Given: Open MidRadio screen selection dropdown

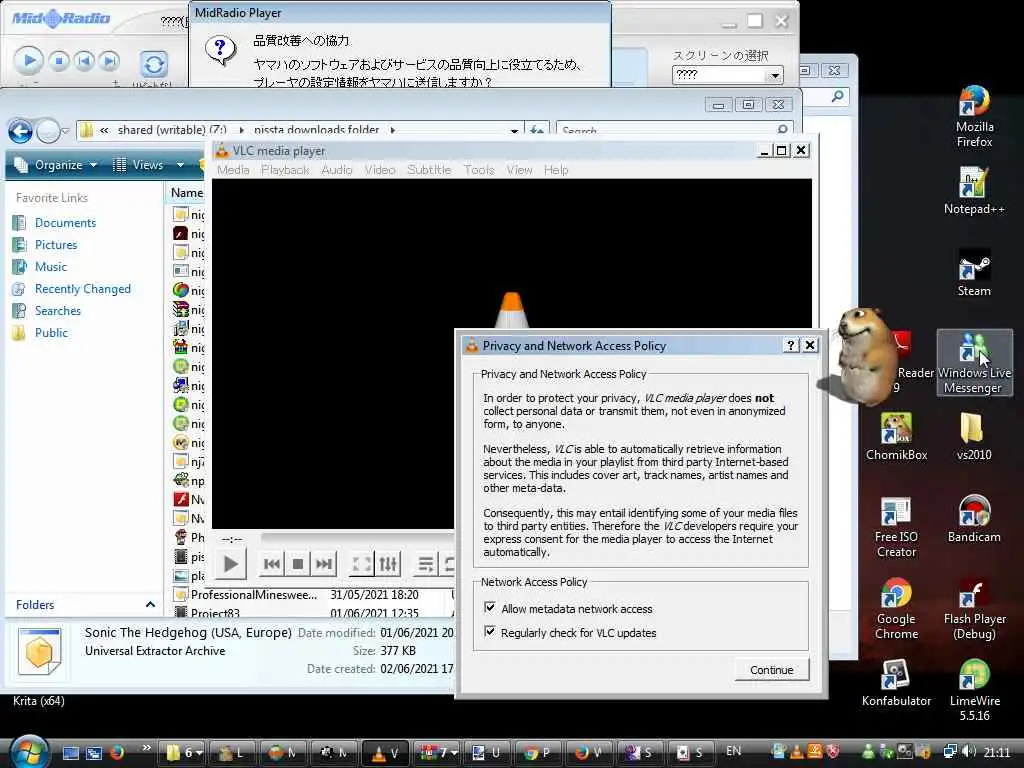Looking at the screenshot, I should pyautogui.click(x=775, y=75).
